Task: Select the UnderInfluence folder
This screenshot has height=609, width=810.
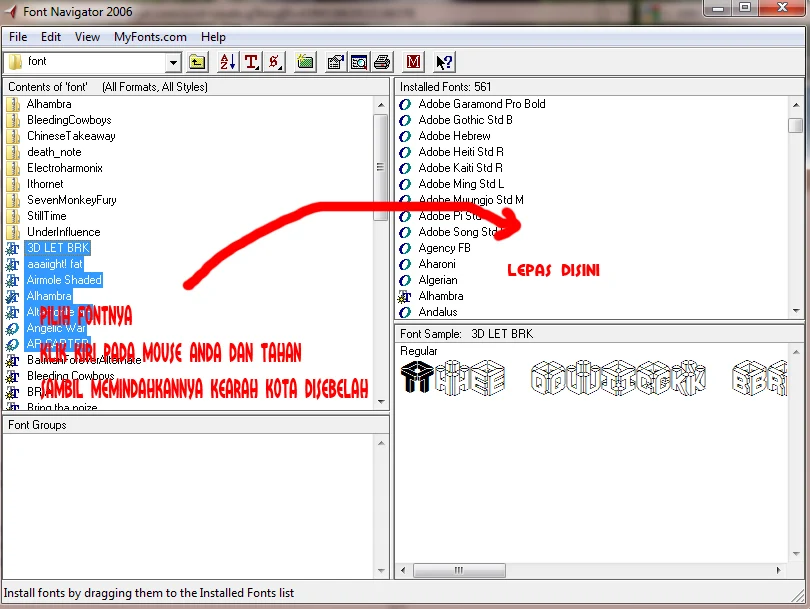Action: tap(64, 232)
